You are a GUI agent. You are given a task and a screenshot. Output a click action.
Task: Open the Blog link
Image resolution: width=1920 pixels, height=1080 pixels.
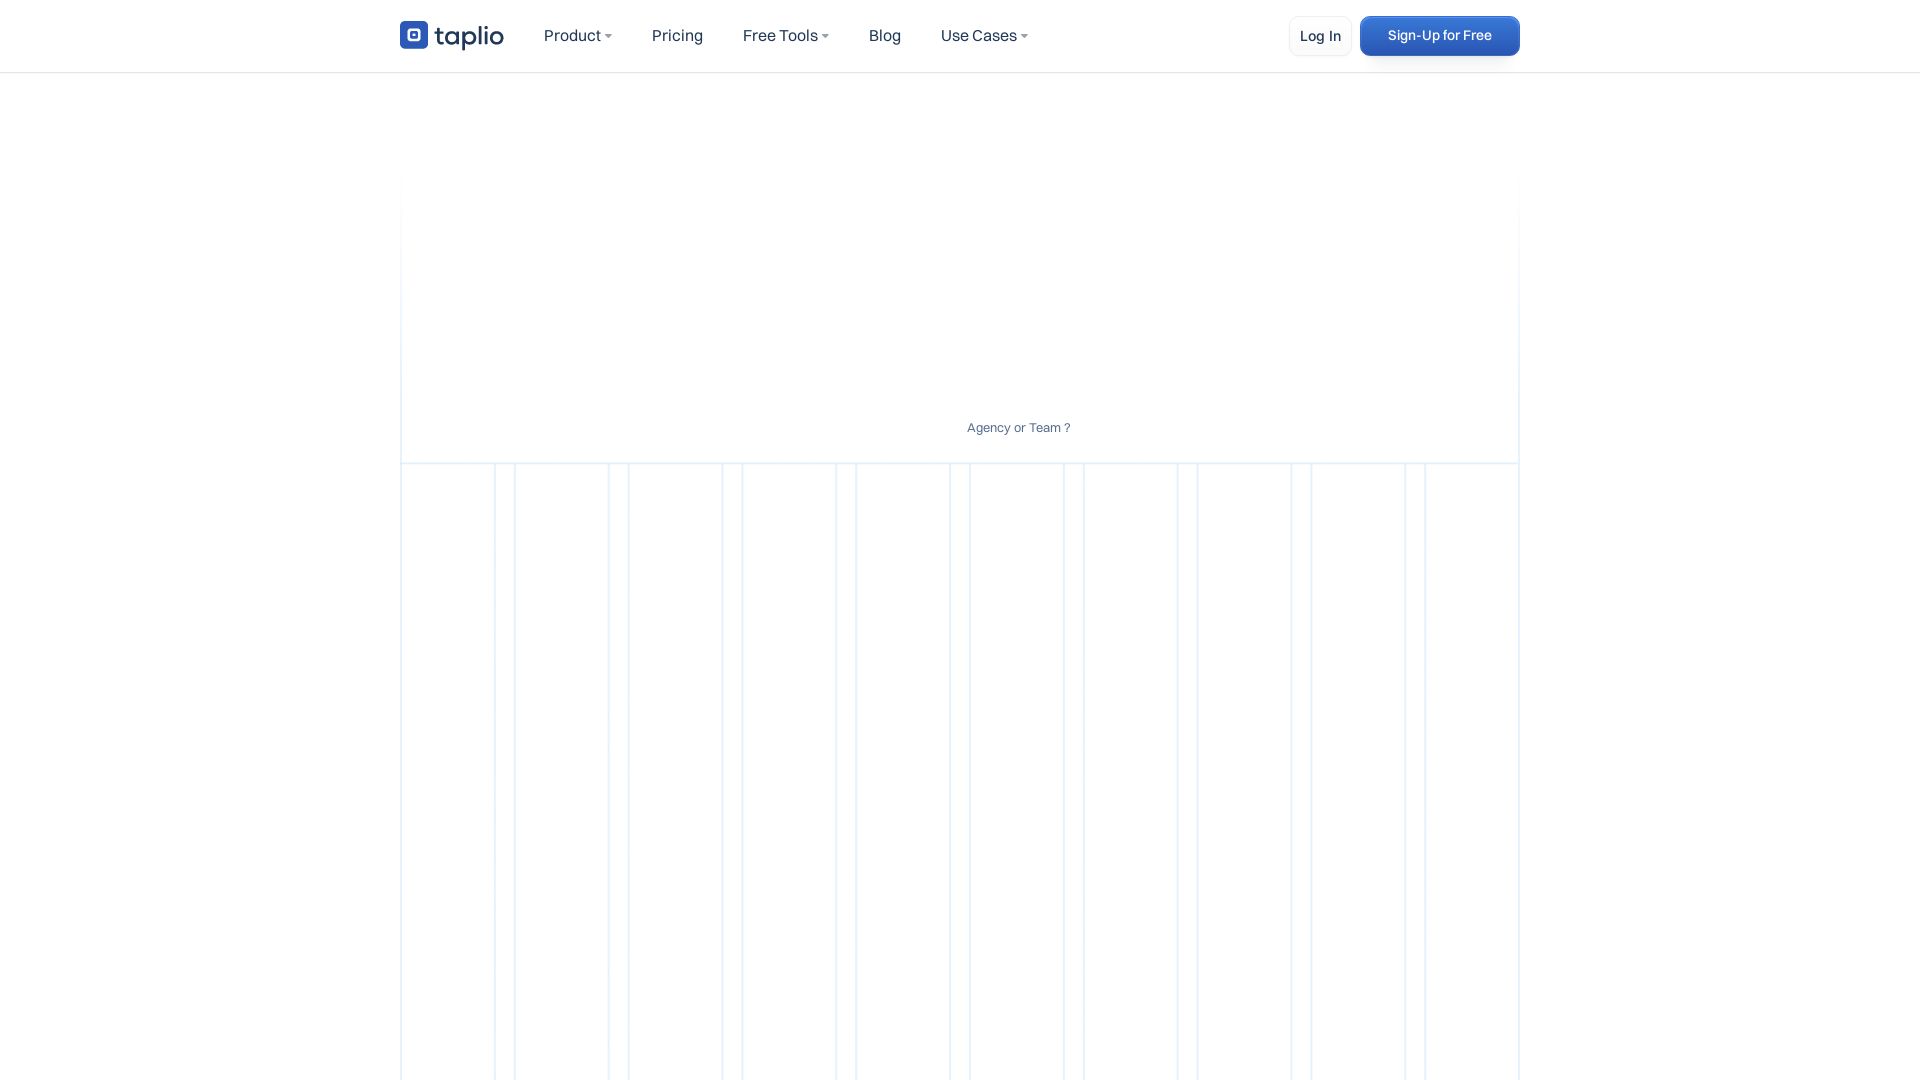point(884,36)
